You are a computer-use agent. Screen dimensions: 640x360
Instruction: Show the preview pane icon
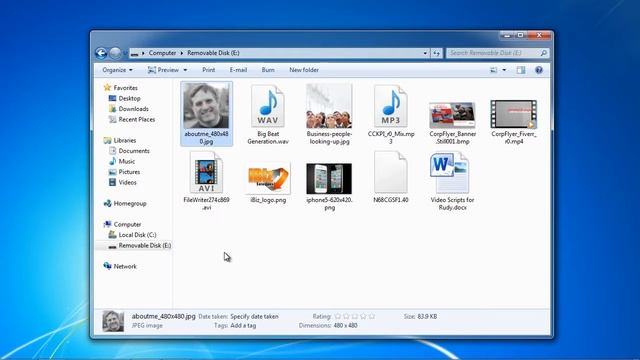tap(521, 70)
